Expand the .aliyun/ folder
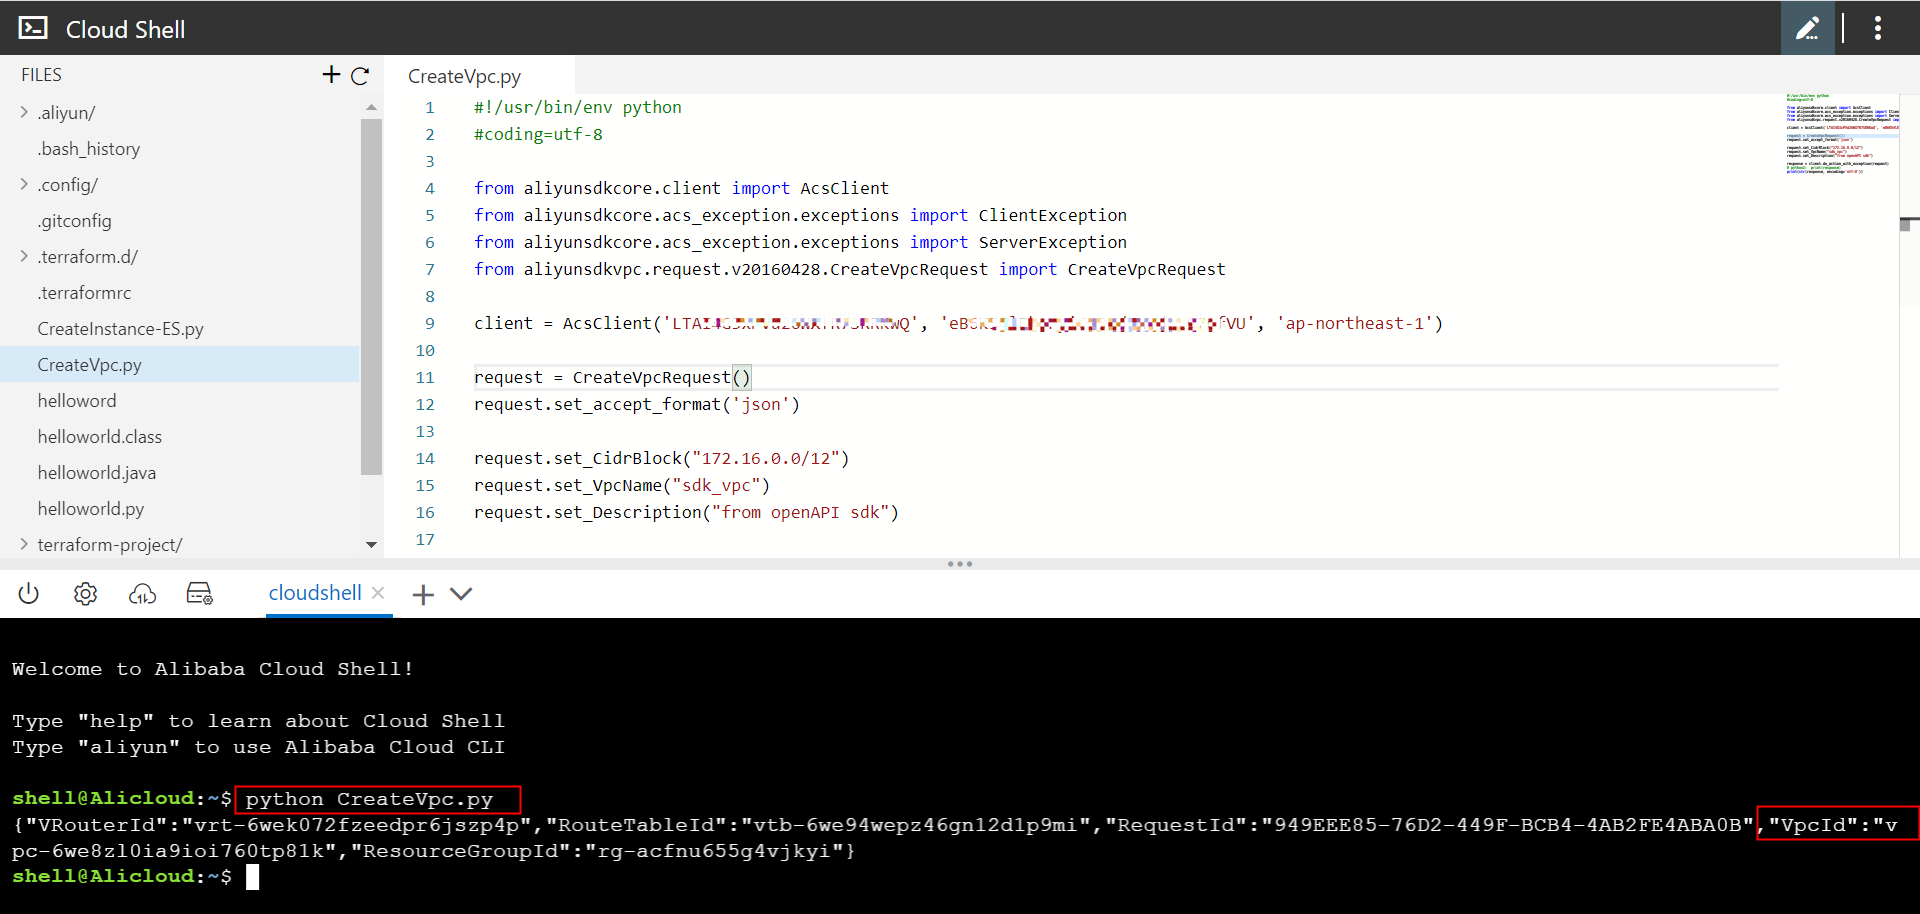Image resolution: width=1920 pixels, height=914 pixels. pos(24,112)
